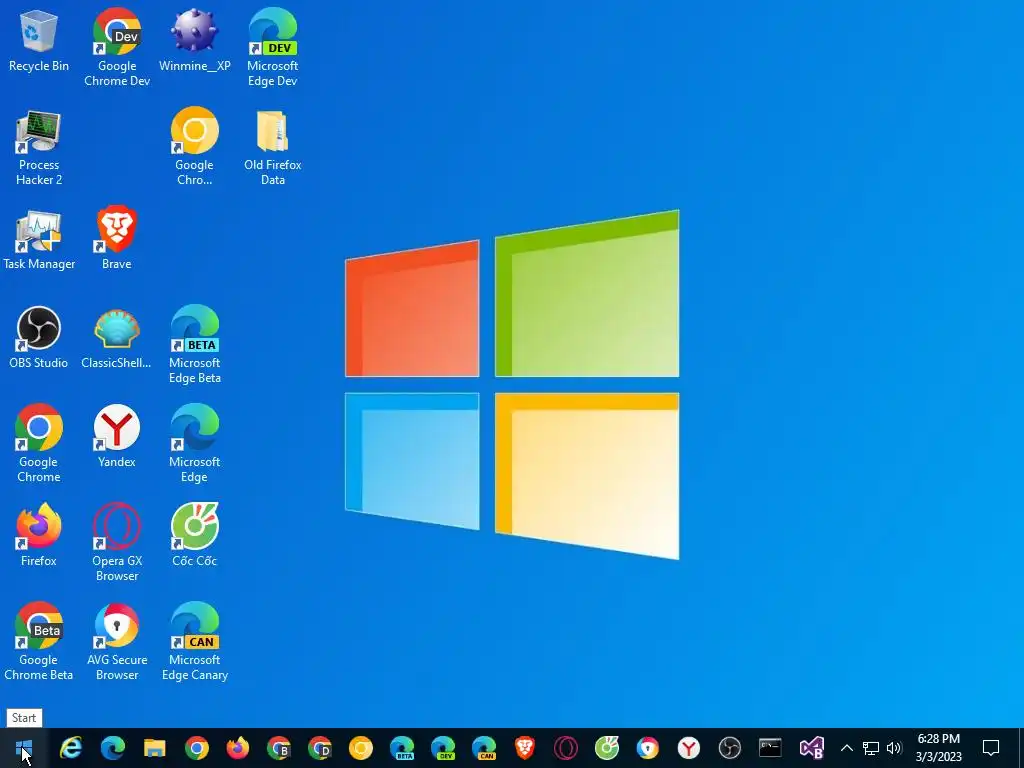Open Command Prompt from the taskbar
Viewport: 1024px width, 768px height.
[x=771, y=748]
